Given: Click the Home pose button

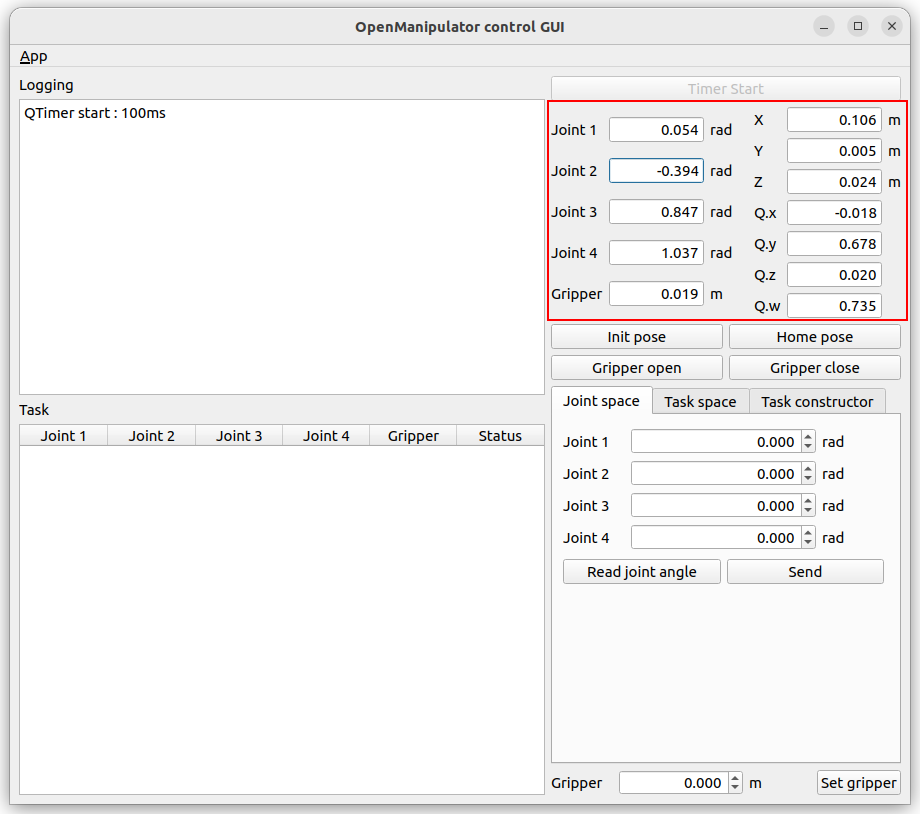Looking at the screenshot, I should (x=814, y=337).
